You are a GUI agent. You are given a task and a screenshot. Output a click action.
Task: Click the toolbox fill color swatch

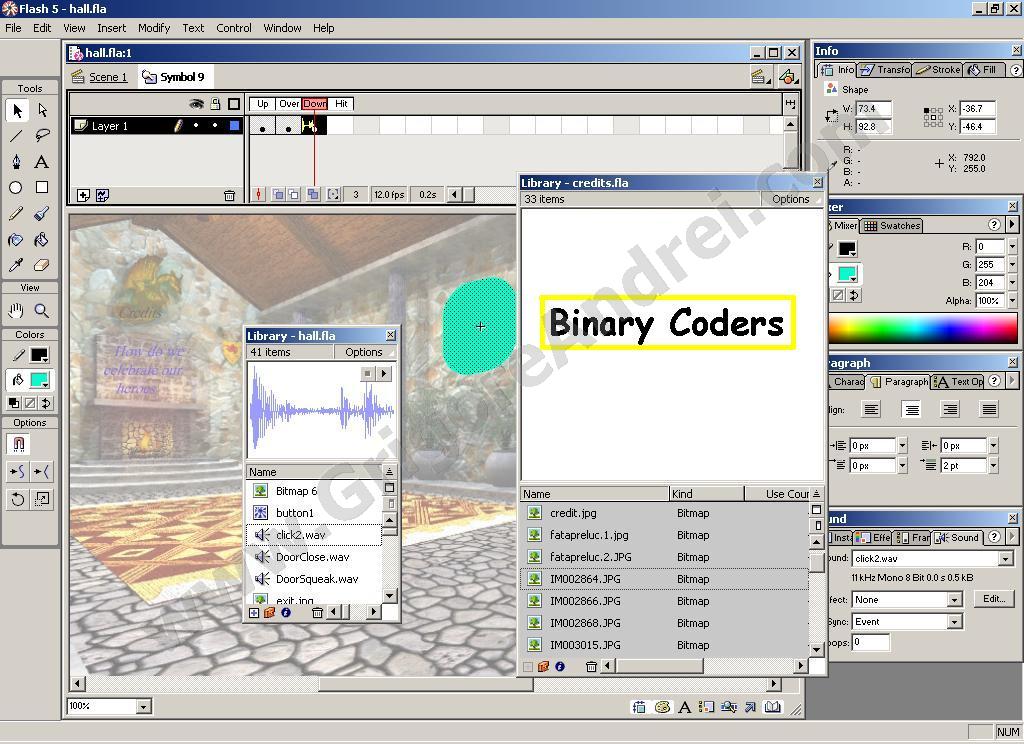pyautogui.click(x=39, y=380)
